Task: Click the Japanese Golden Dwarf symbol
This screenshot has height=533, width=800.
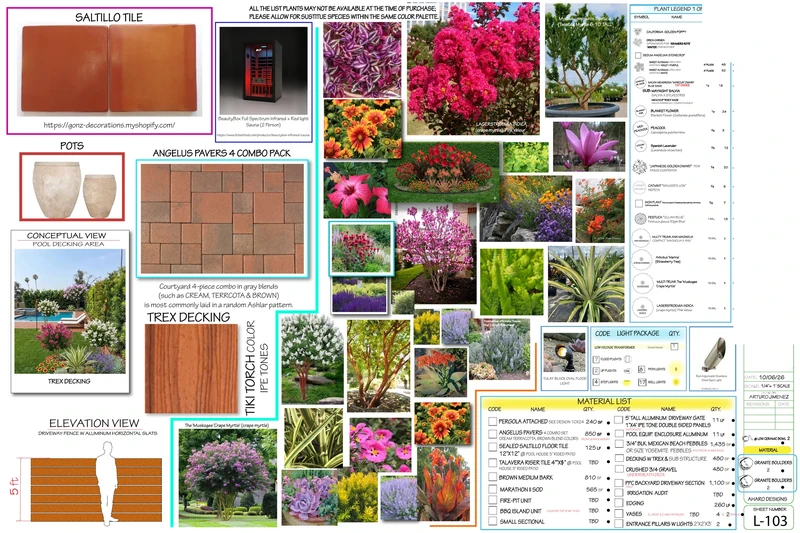Action: tap(640, 167)
